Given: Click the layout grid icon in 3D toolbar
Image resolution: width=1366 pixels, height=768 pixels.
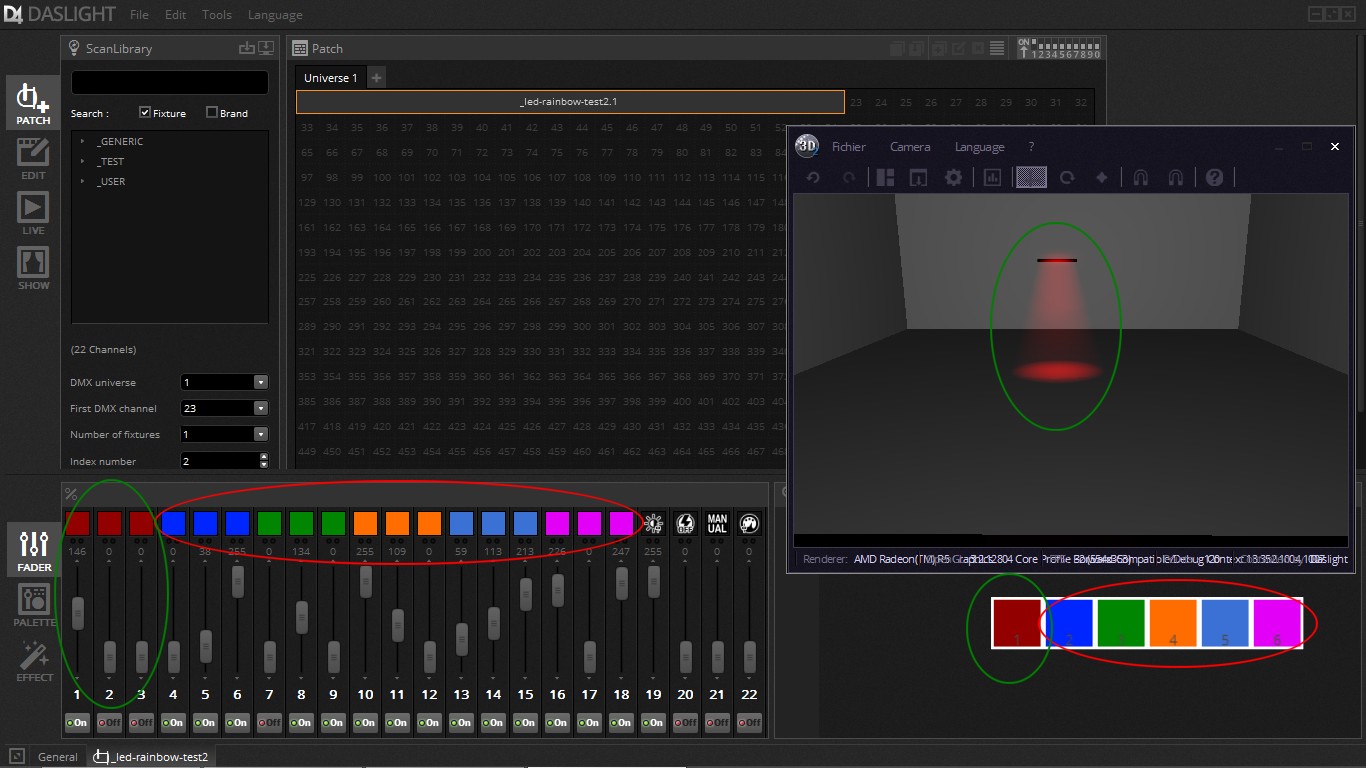Looking at the screenshot, I should (x=886, y=177).
